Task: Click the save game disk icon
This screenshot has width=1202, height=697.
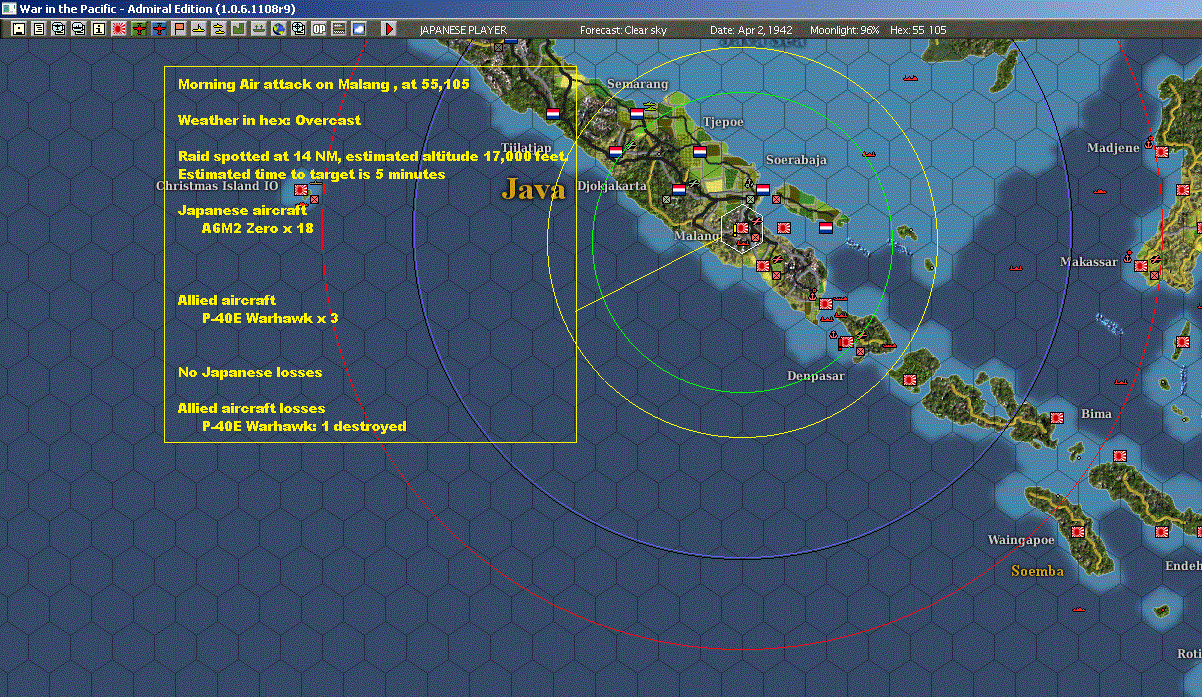Action: click(19, 29)
